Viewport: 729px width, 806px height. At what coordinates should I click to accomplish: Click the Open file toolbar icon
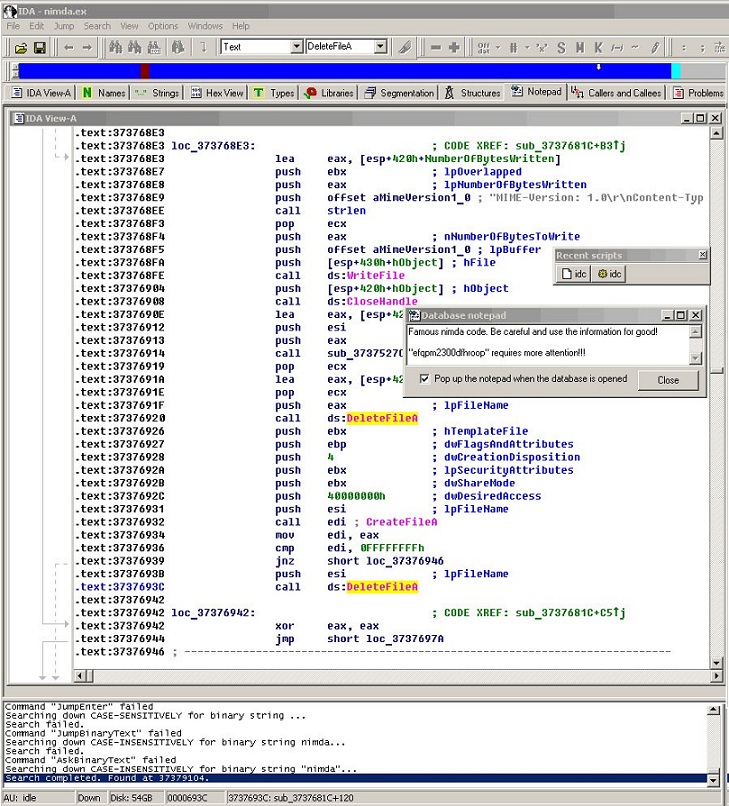[x=20, y=47]
